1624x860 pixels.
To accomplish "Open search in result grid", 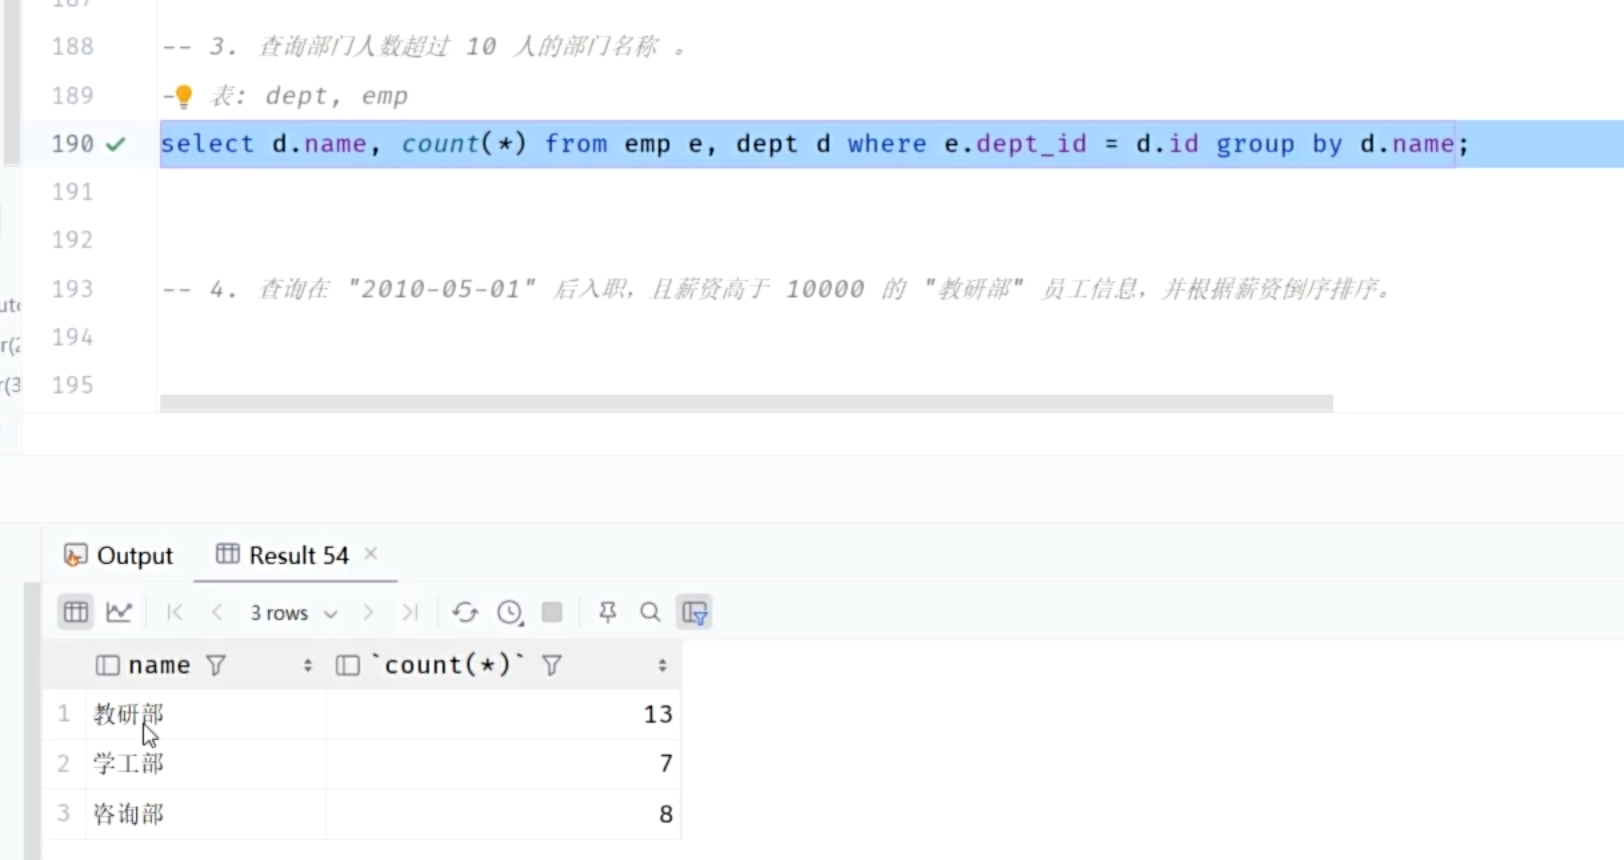I will pyautogui.click(x=650, y=612).
